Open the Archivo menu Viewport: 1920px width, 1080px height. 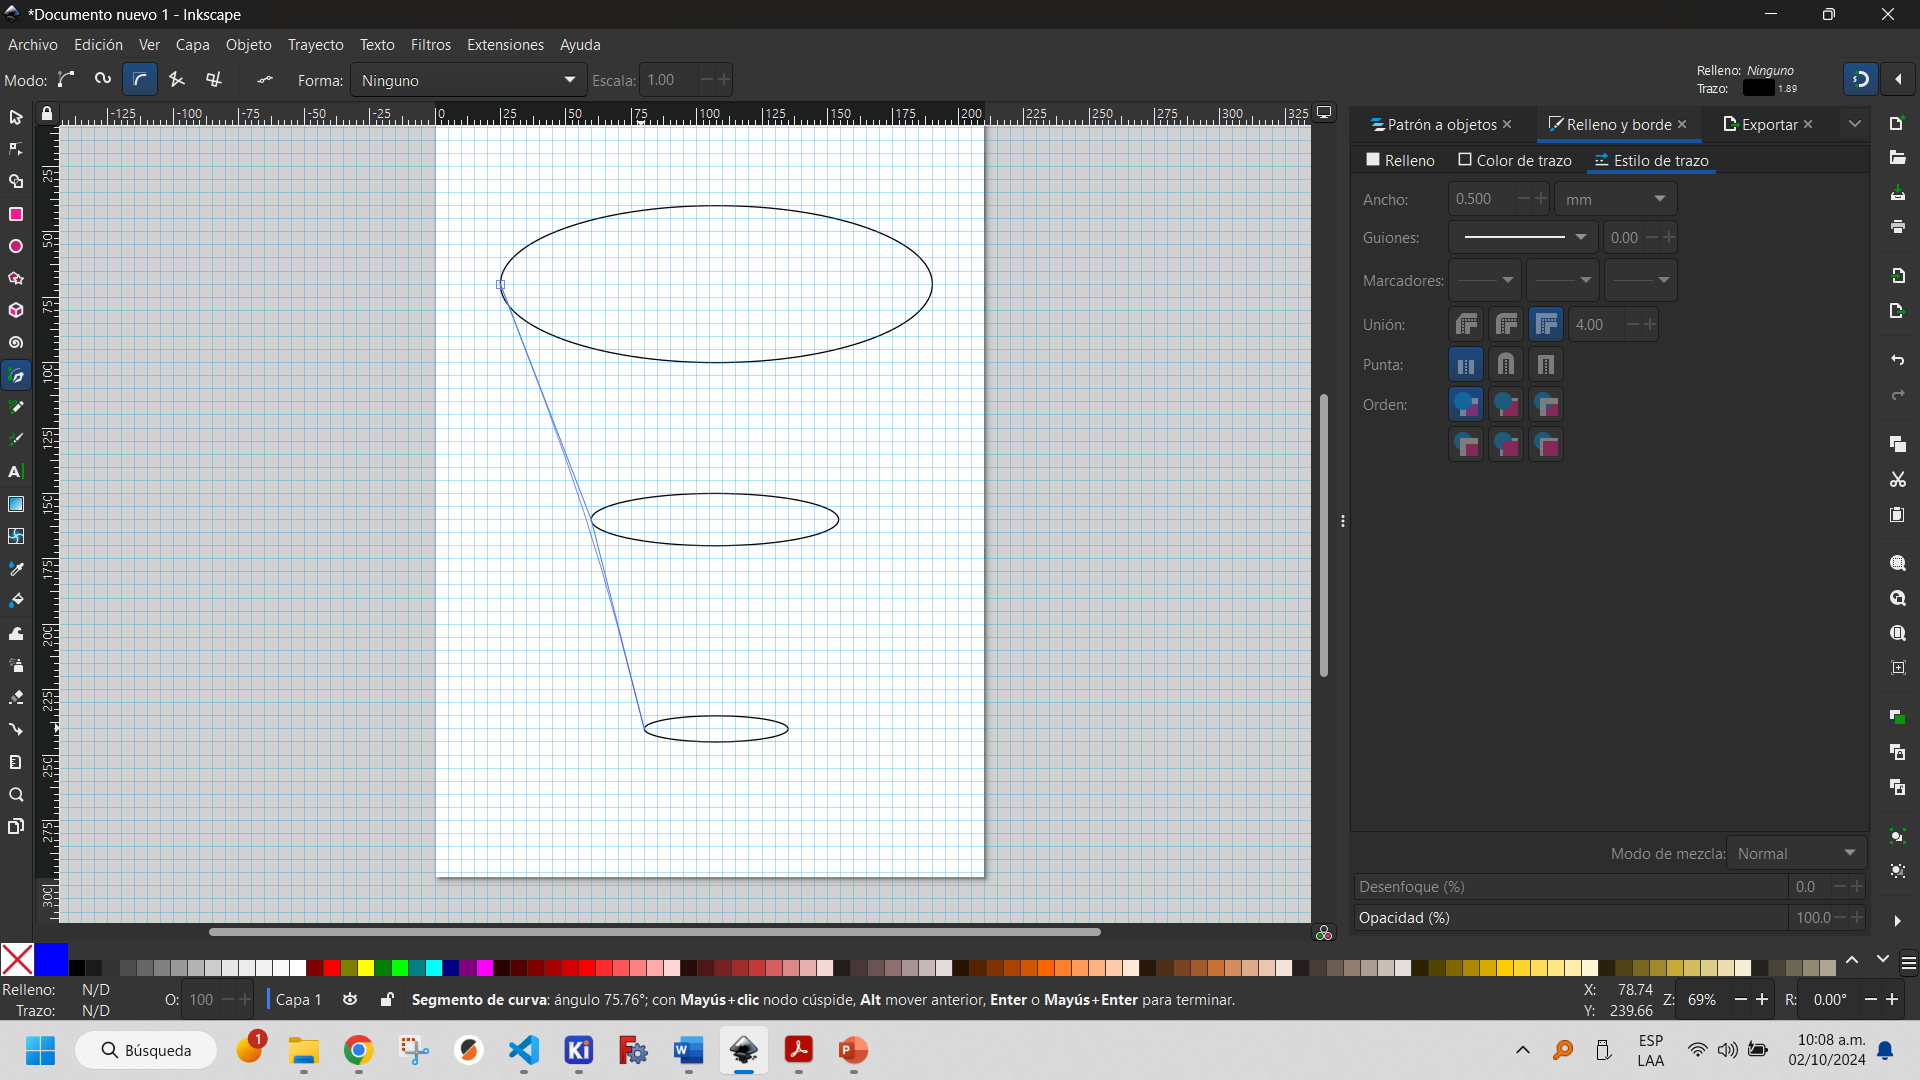tap(33, 45)
